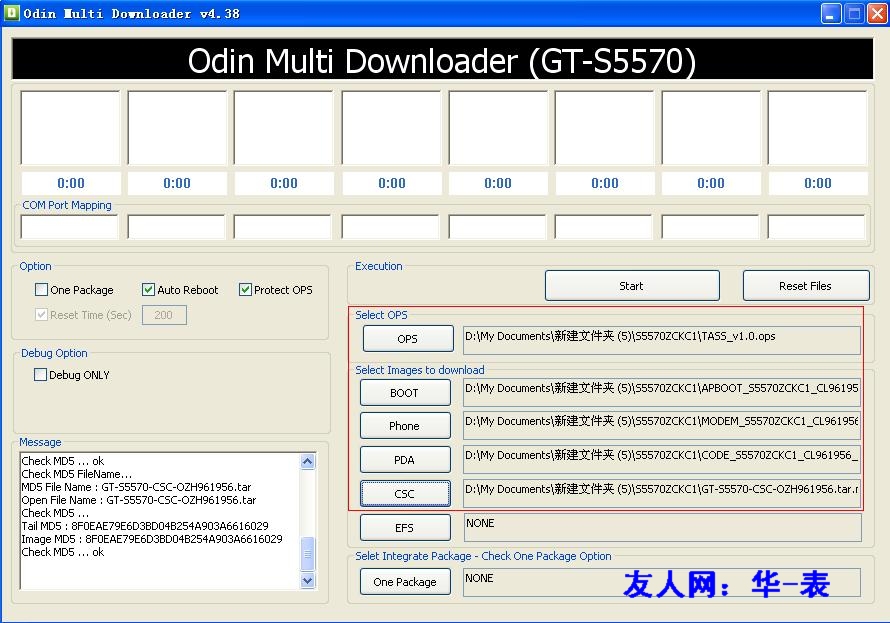The height and width of the screenshot is (623, 890).
Task: Click the One Package path field showing NONE
Action: pos(662,582)
